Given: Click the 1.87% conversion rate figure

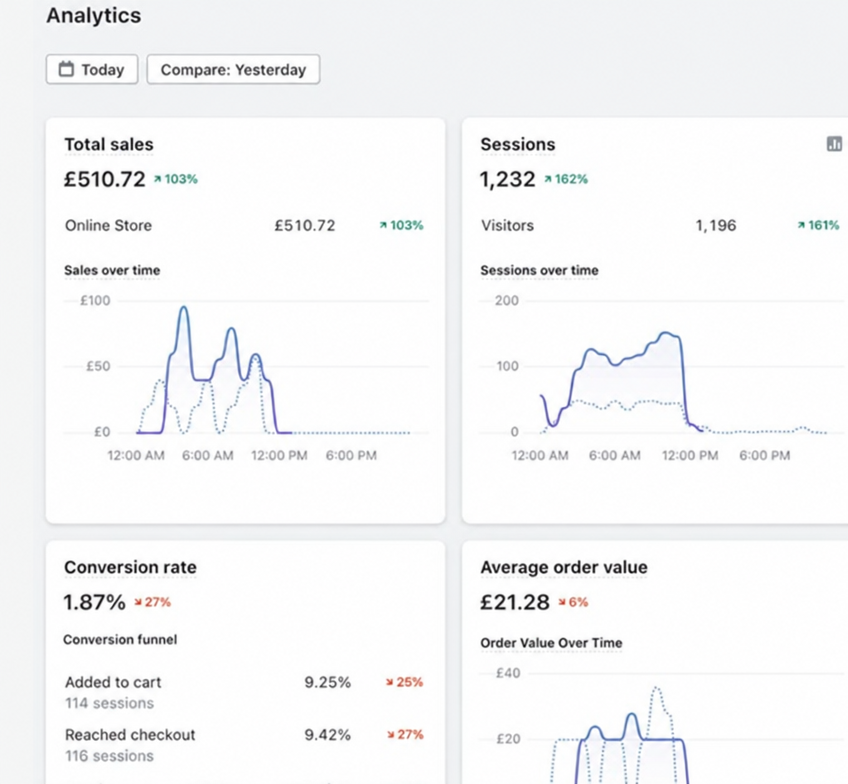Looking at the screenshot, I should point(95,602).
